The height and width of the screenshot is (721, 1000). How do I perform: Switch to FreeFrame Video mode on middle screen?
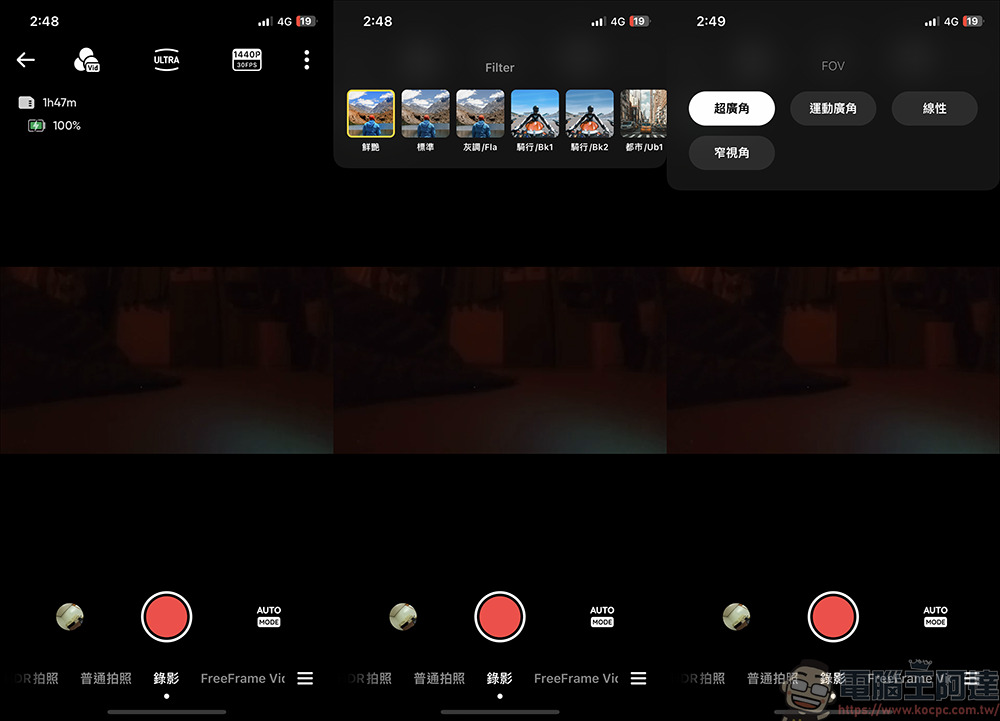[x=575, y=678]
